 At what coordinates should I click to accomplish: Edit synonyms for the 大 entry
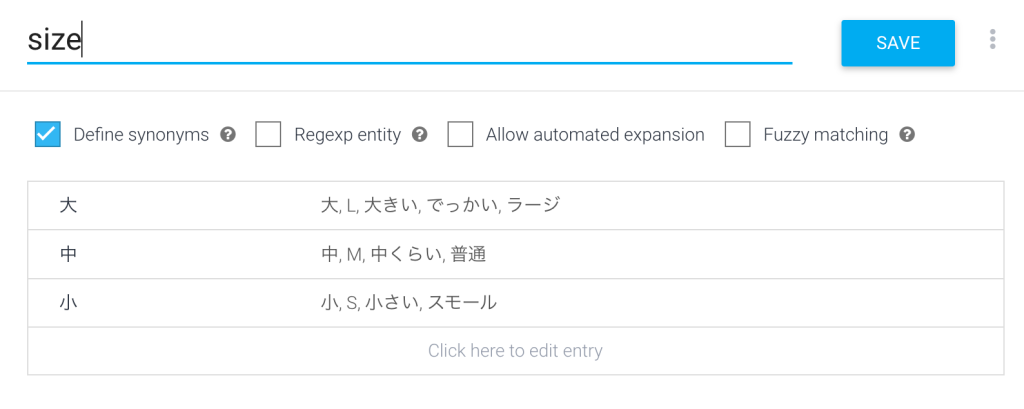pyautogui.click(x=440, y=205)
